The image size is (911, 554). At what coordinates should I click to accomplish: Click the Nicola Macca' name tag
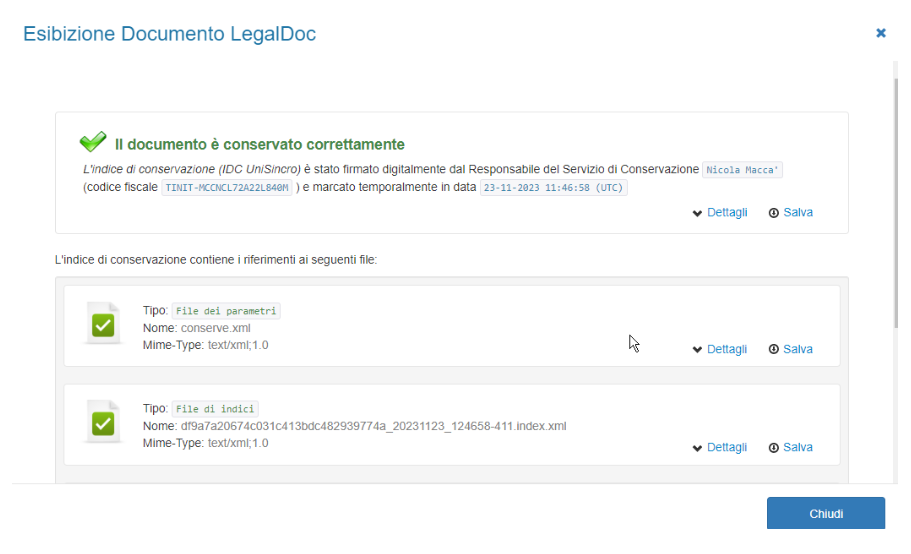pos(743,170)
